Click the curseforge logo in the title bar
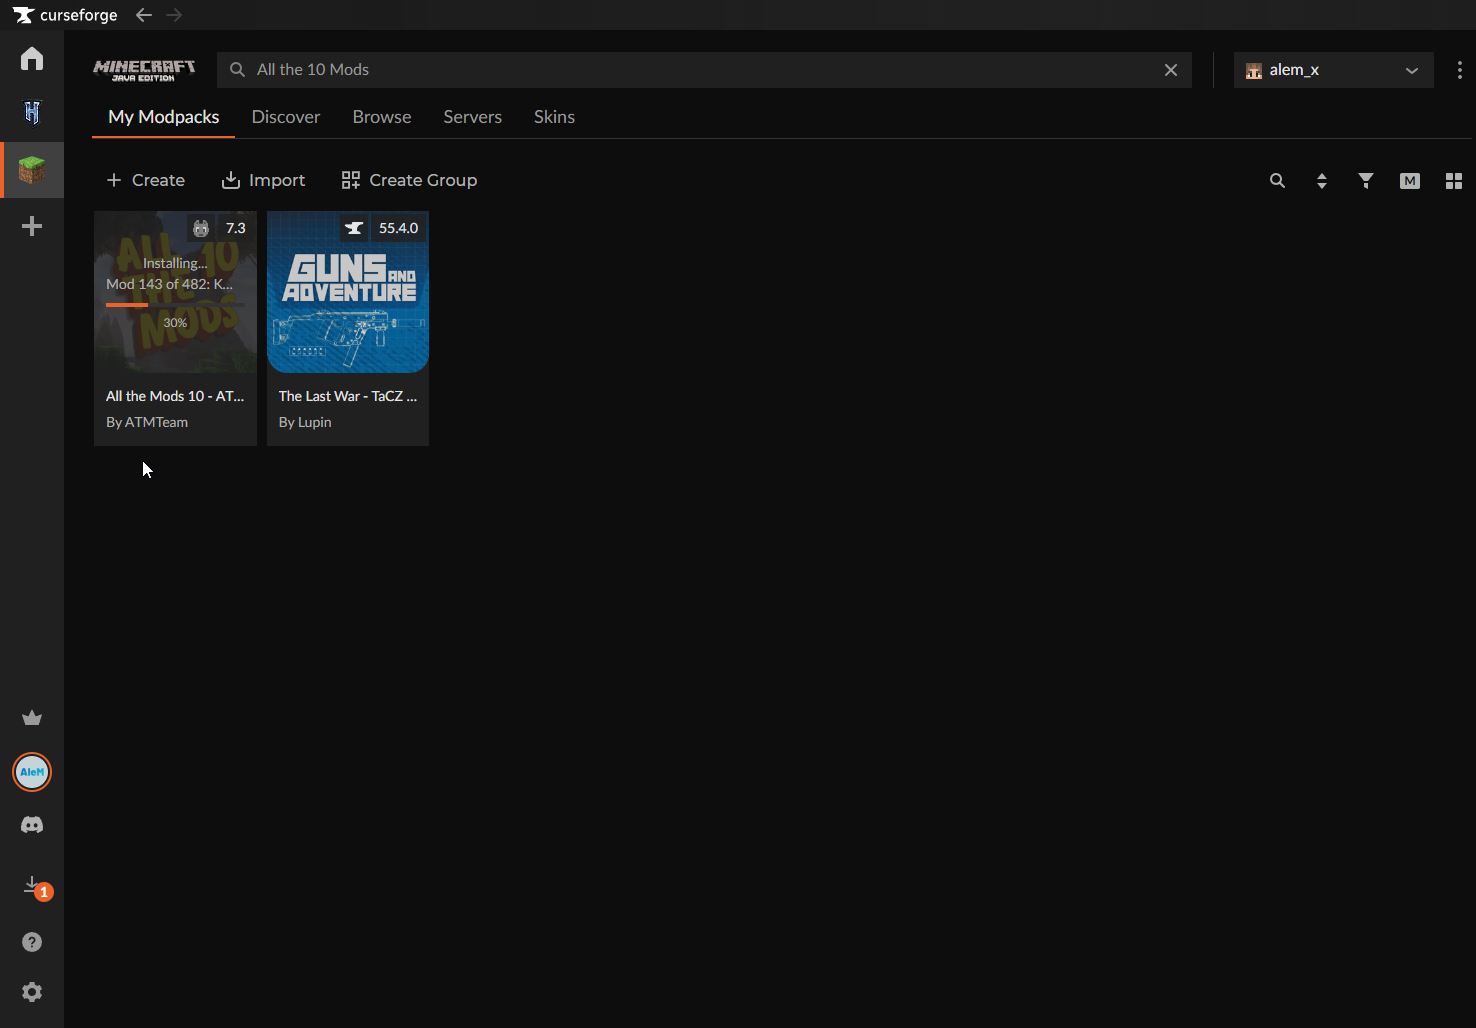This screenshot has width=1476, height=1028. pyautogui.click(x=65, y=15)
